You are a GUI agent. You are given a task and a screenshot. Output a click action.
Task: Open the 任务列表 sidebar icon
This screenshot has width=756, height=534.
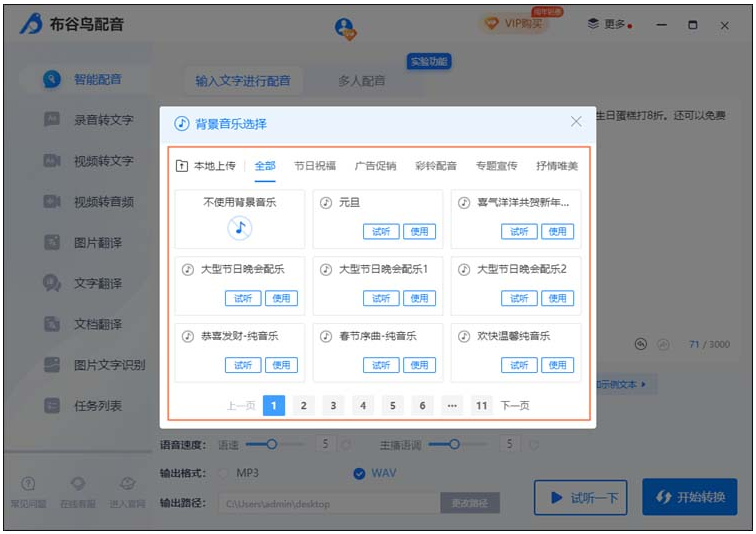point(52,406)
